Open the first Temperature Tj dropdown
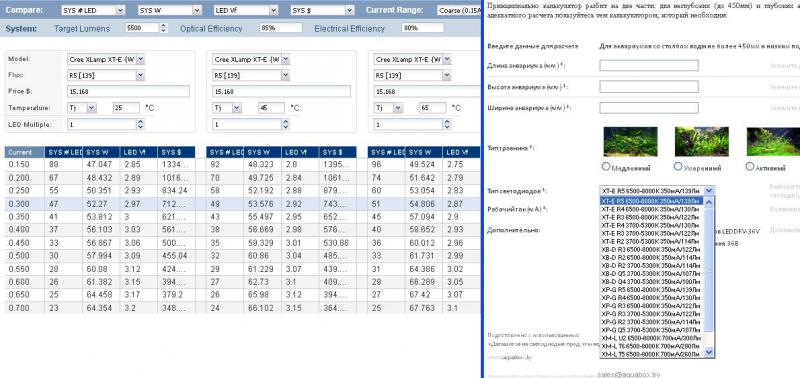This screenshot has height=378, width=800. 82,108
